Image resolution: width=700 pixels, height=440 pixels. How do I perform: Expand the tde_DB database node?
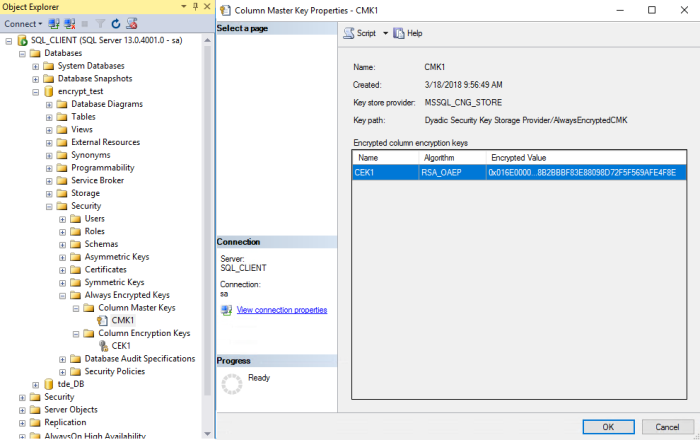point(35,384)
